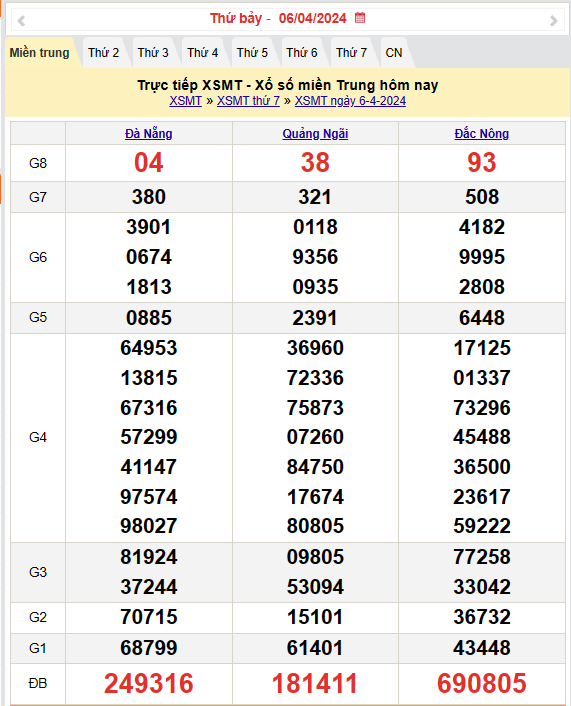Click Đắc Nông G8 result 93

[x=482, y=163]
